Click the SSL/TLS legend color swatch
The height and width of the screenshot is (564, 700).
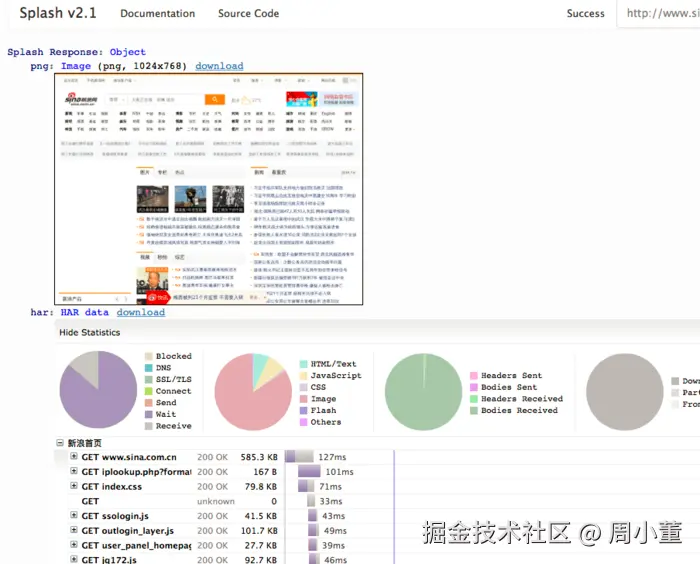click(x=149, y=380)
